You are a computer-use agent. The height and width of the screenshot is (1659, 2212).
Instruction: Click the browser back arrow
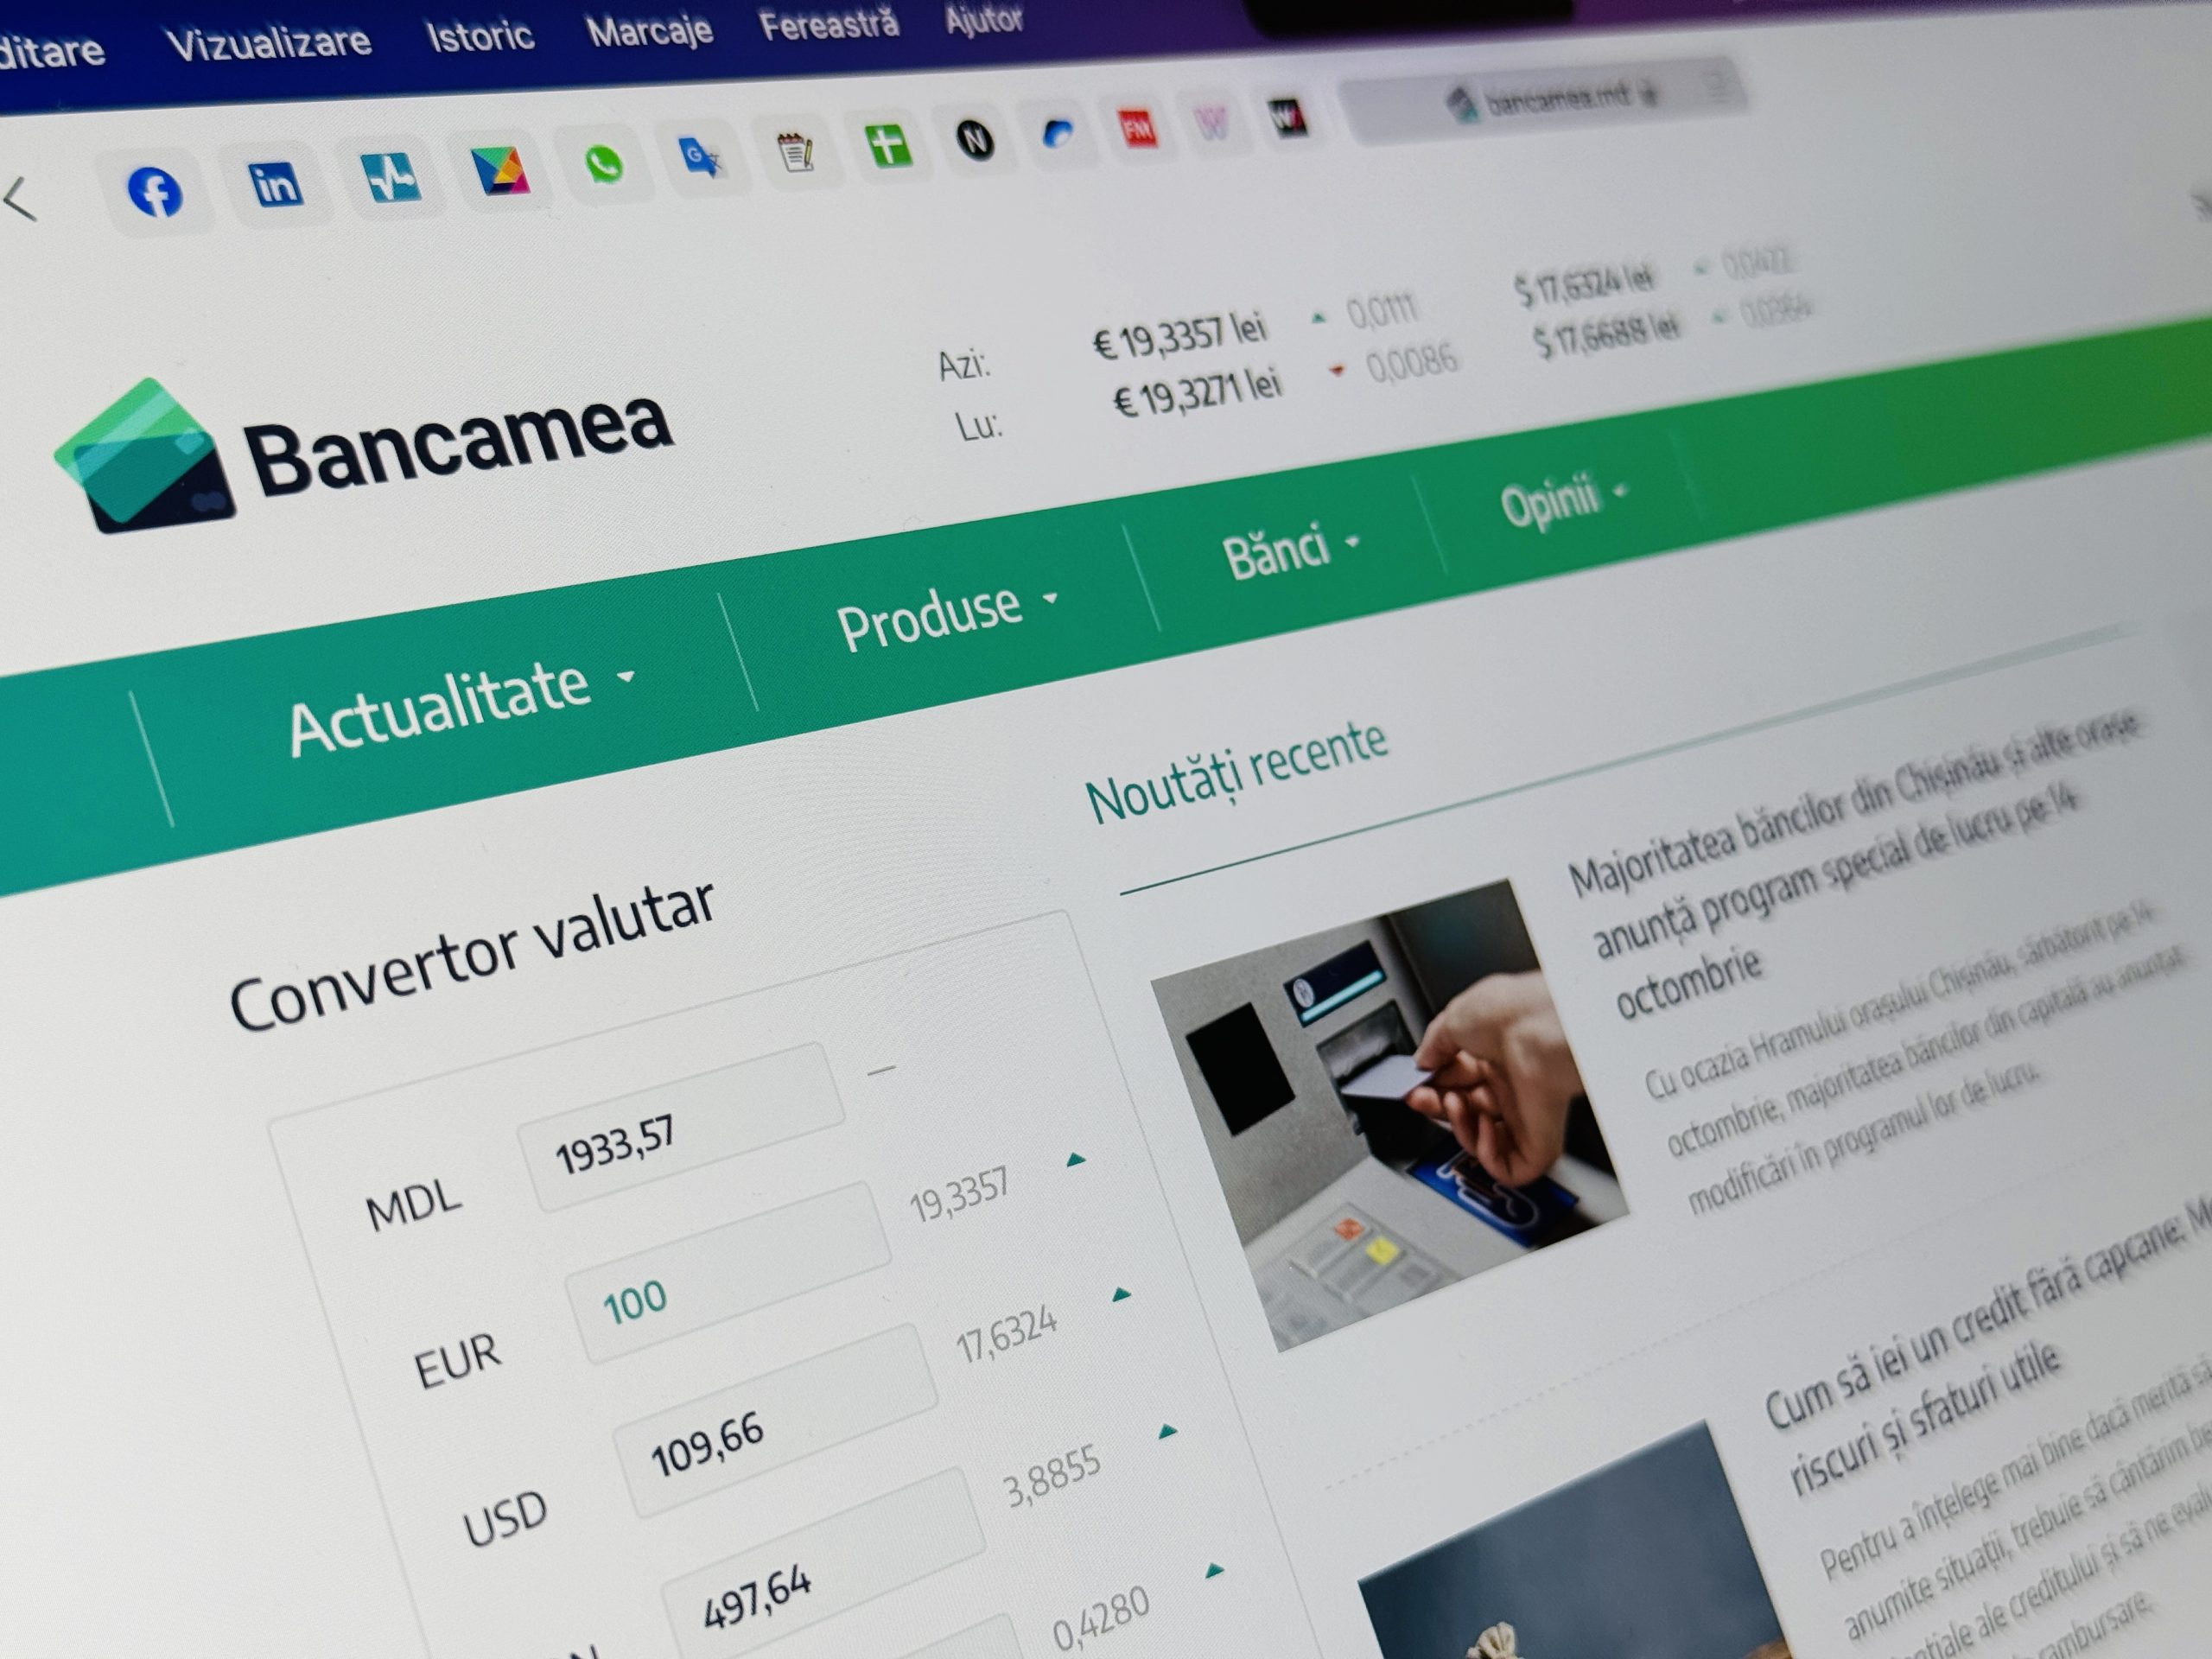click(20, 199)
